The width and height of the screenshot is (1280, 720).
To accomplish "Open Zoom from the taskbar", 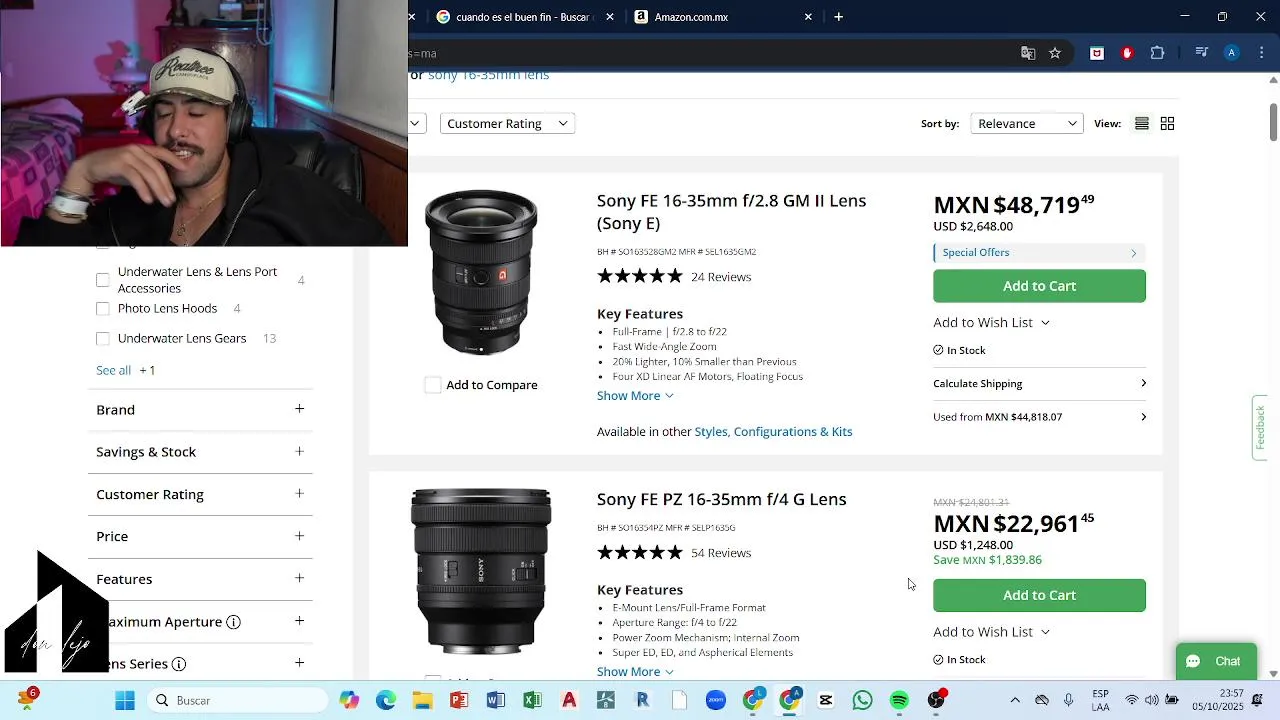I will [716, 700].
